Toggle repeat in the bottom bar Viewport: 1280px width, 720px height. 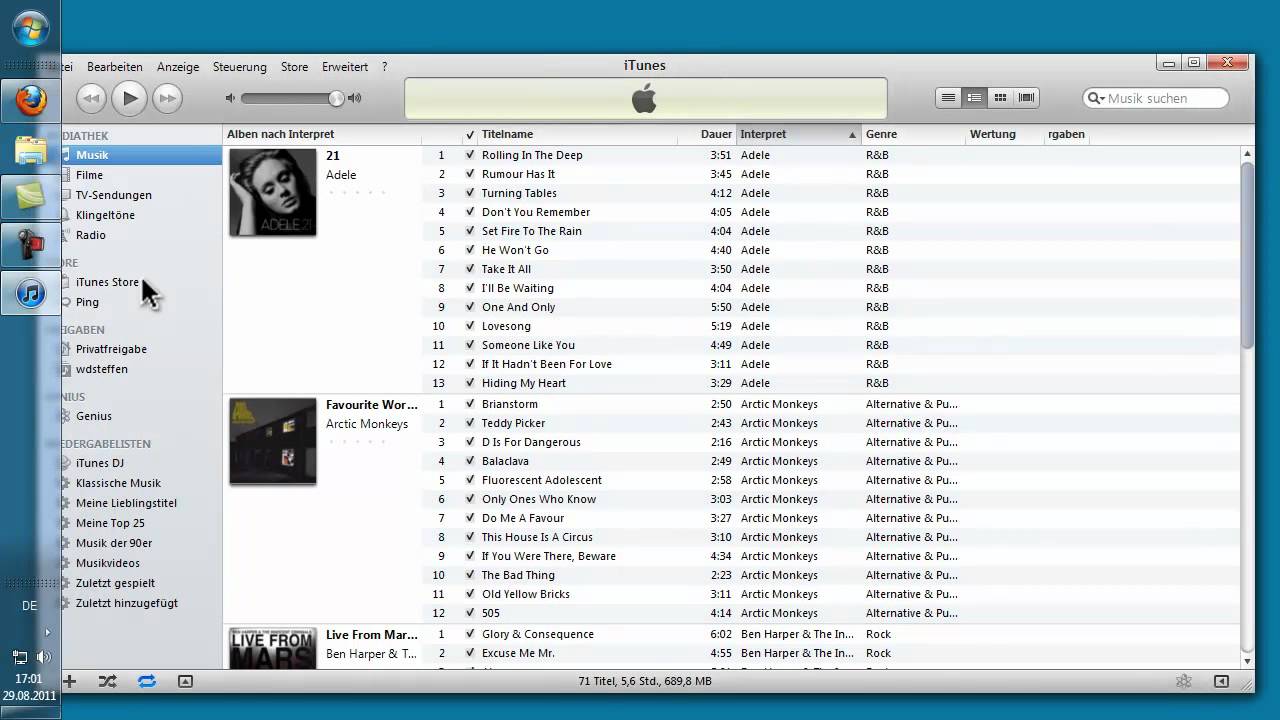147,681
